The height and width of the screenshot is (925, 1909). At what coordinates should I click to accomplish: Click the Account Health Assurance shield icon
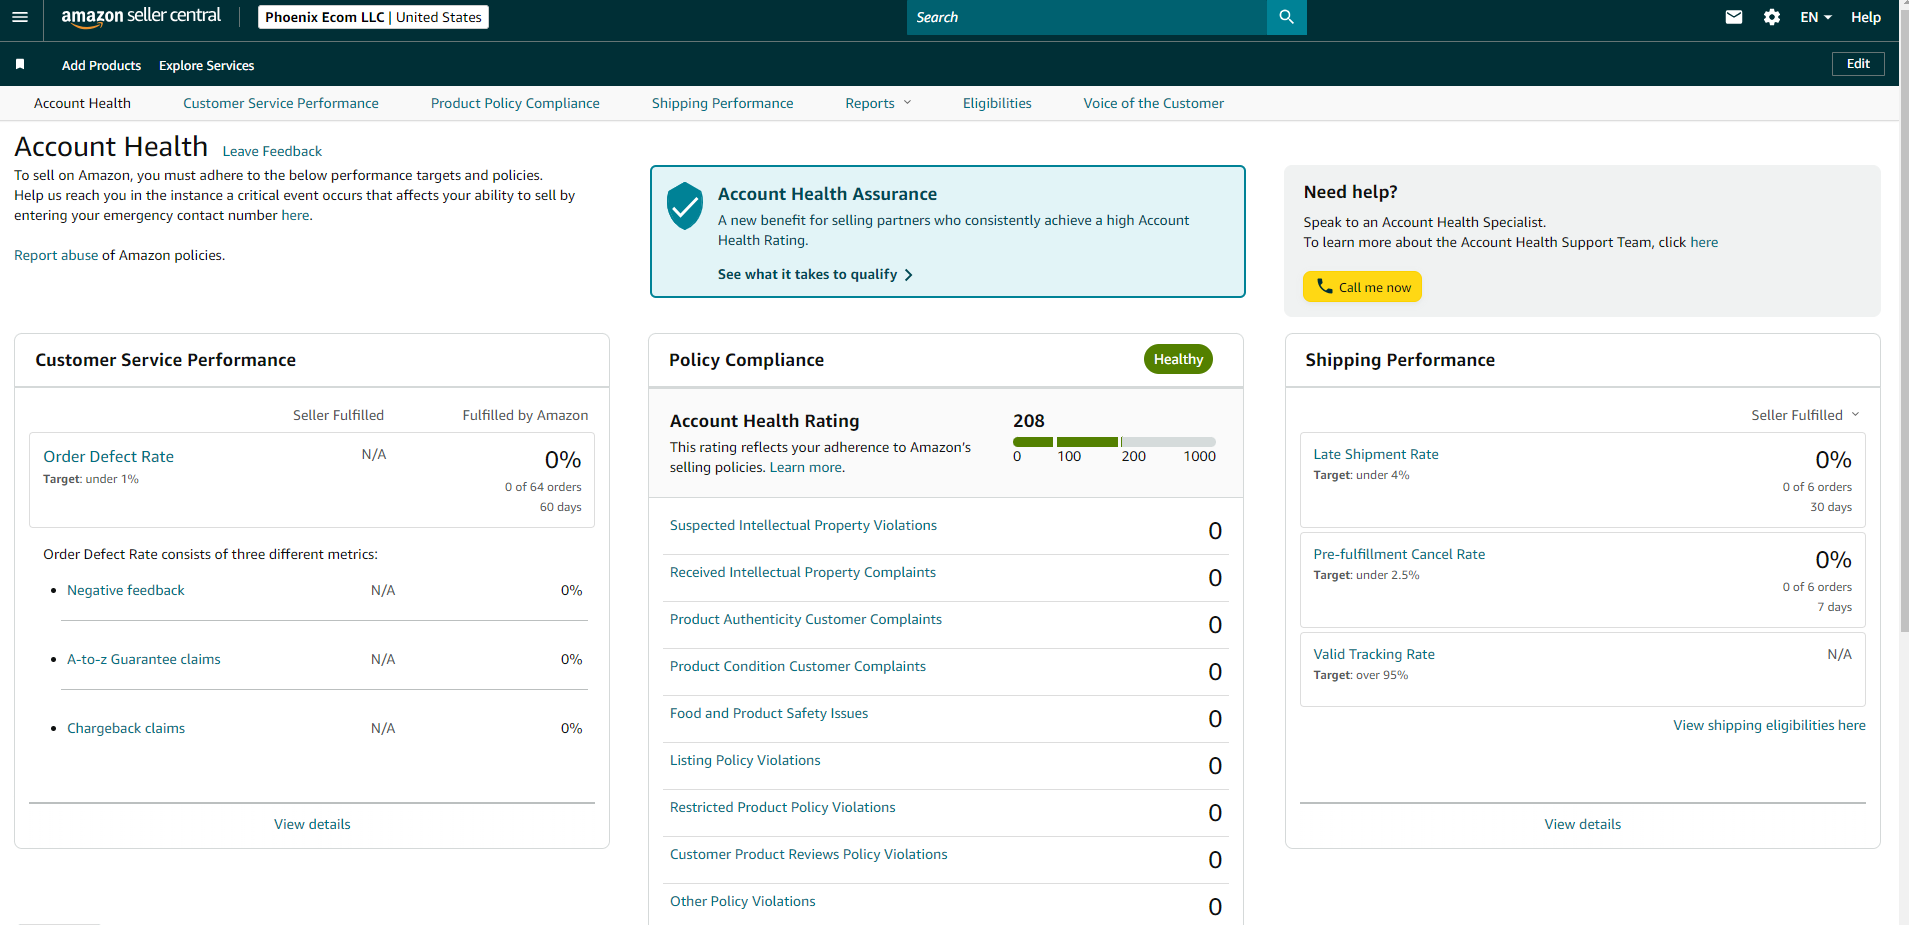685,206
